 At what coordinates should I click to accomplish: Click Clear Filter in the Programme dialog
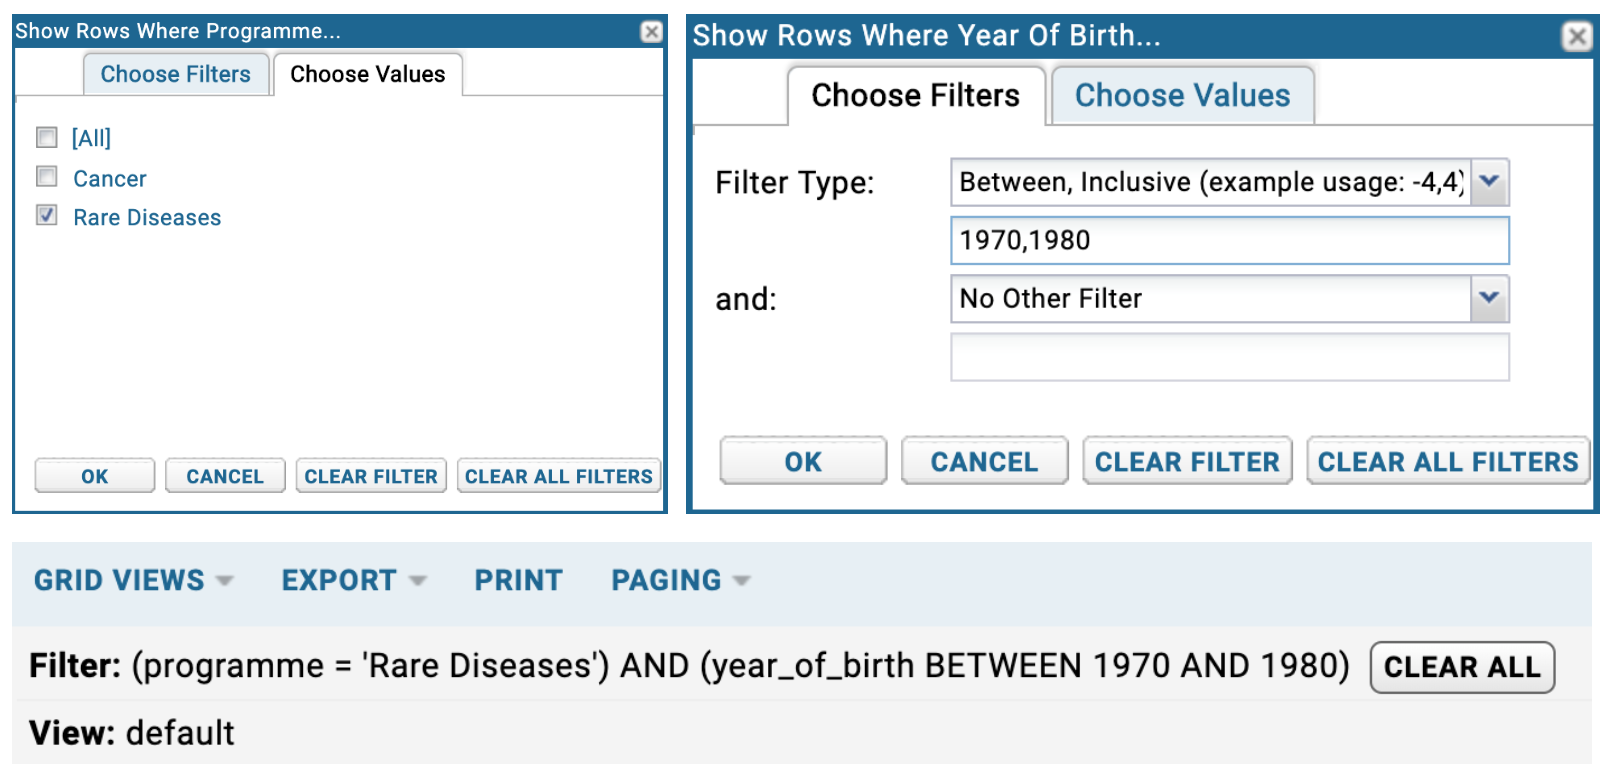point(371,476)
